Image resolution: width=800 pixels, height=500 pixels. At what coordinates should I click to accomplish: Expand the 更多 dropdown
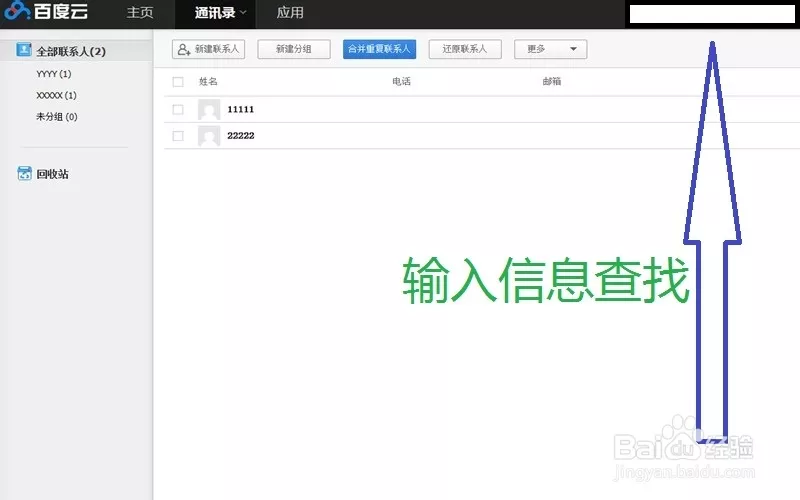point(550,49)
